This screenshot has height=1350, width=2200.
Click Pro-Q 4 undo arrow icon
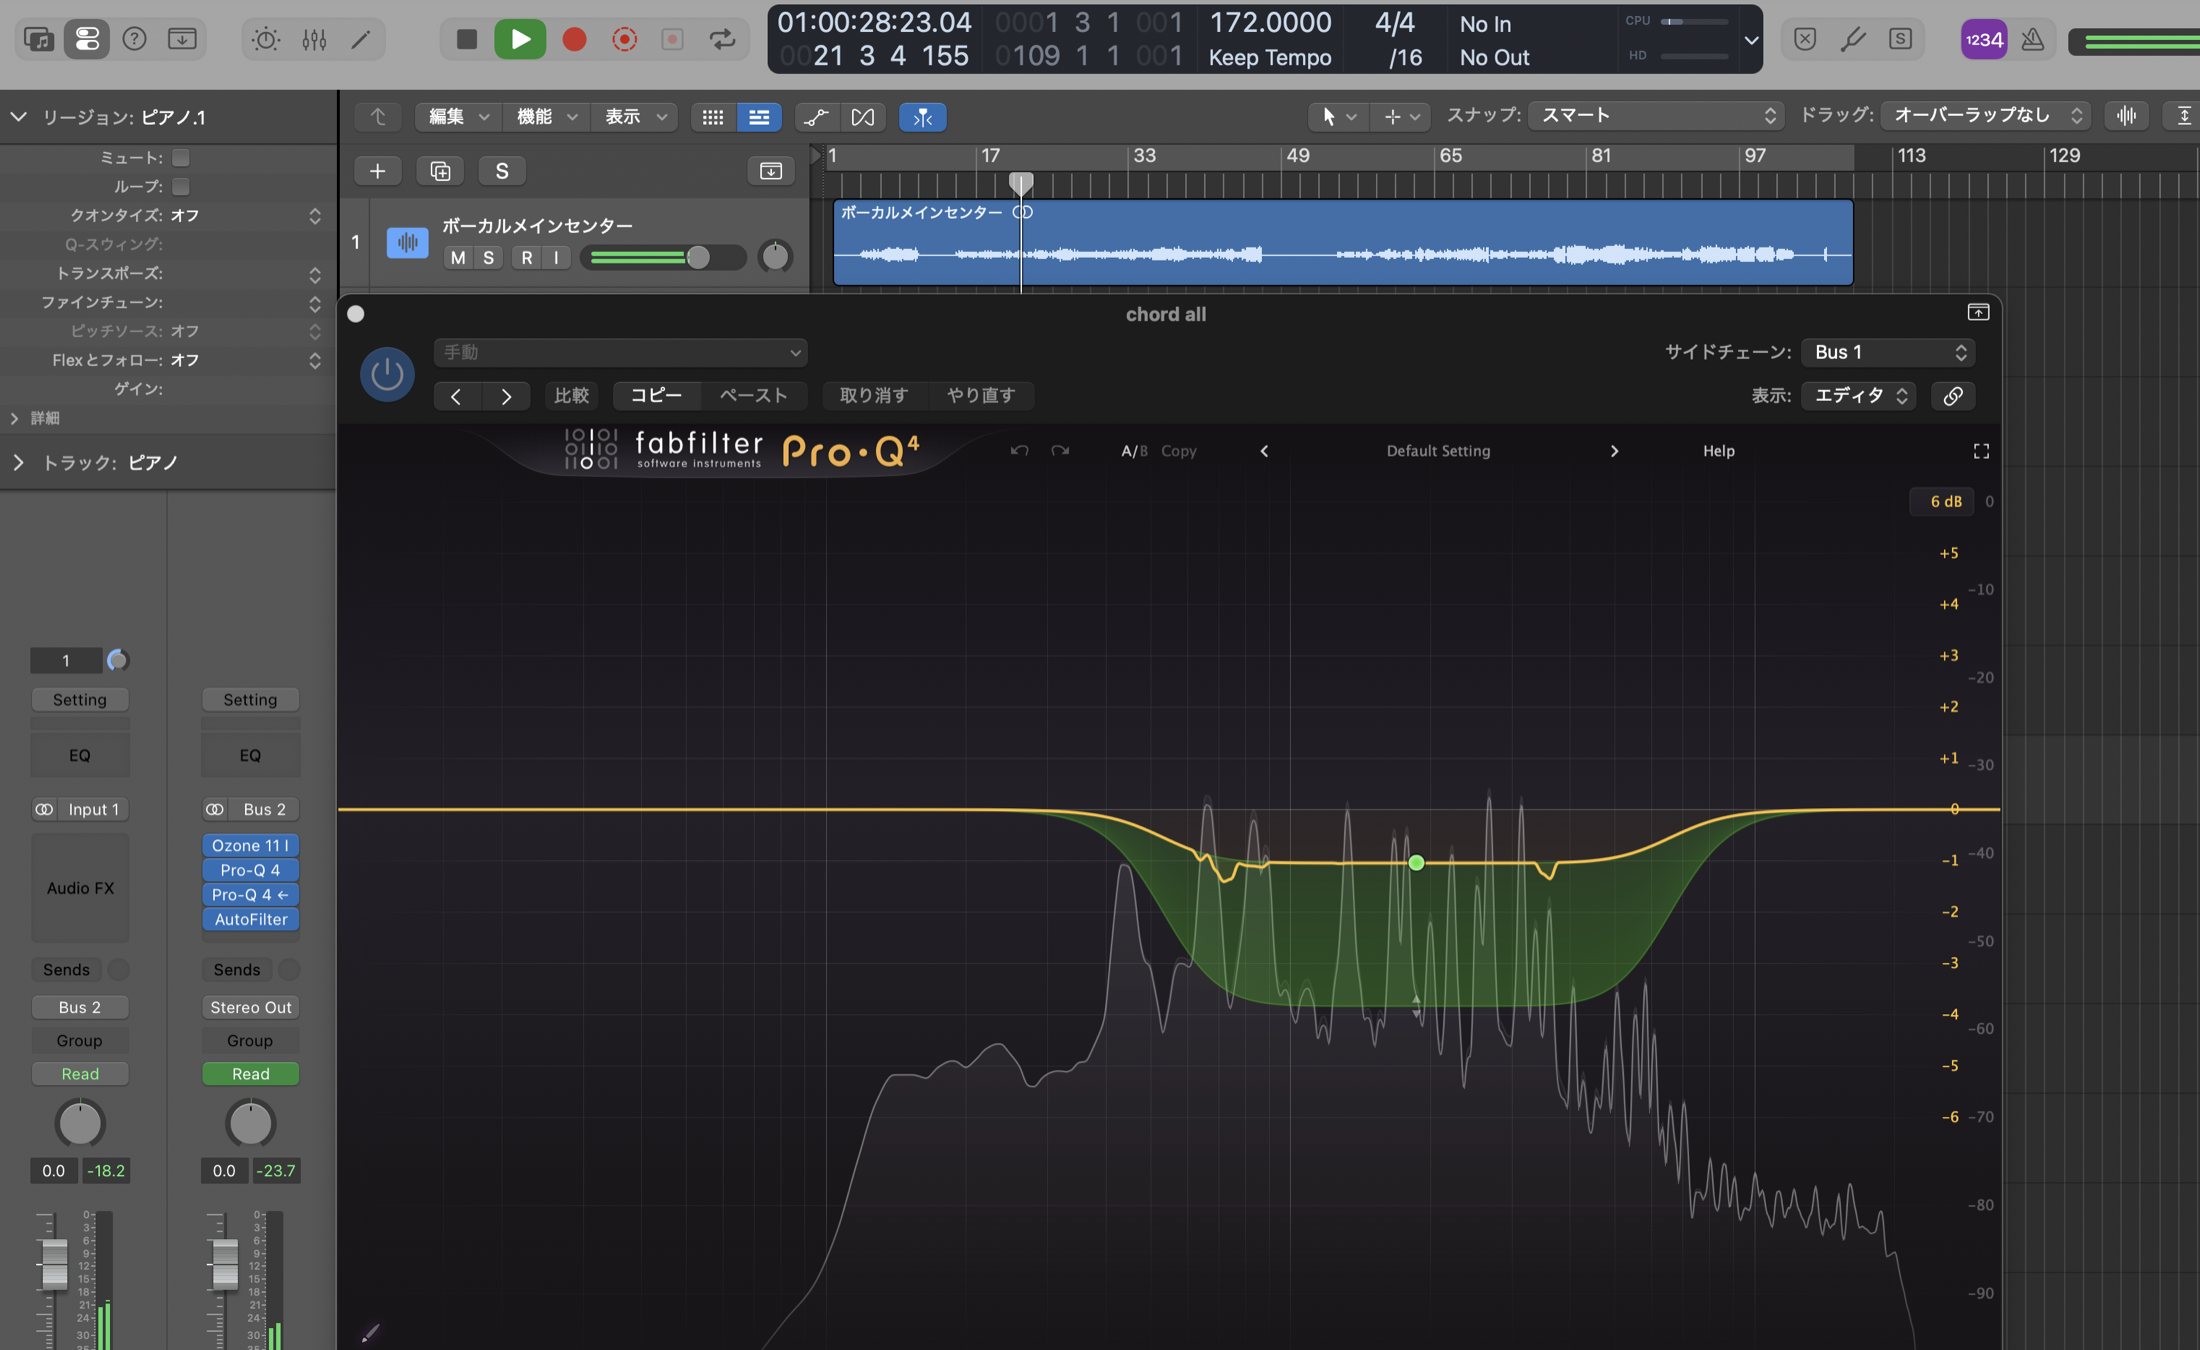pyautogui.click(x=1019, y=451)
